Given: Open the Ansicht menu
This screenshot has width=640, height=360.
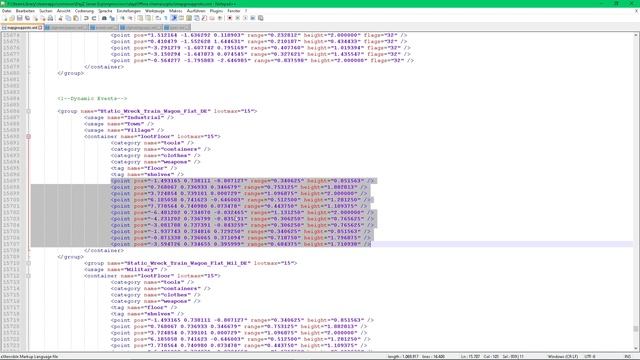Looking at the screenshot, I should tap(64, 11).
